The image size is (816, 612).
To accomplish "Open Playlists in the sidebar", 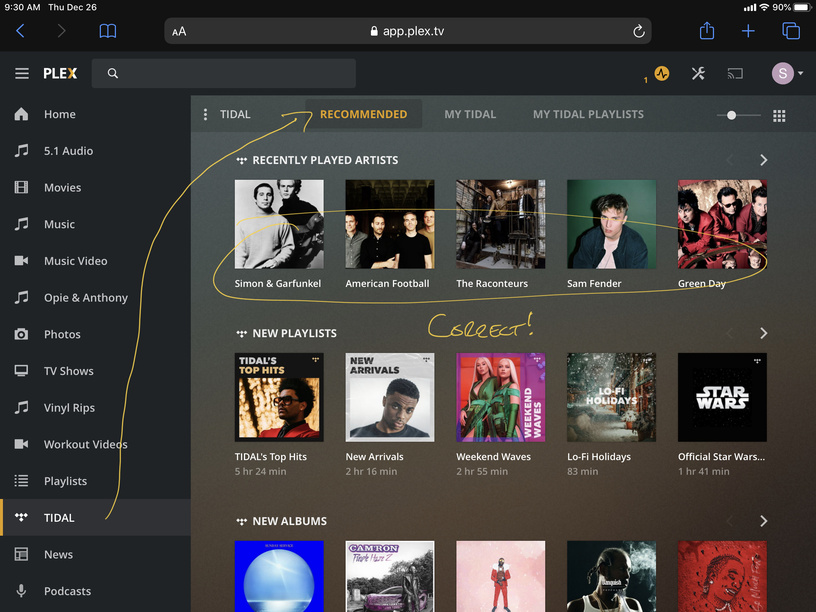I will [95, 481].
